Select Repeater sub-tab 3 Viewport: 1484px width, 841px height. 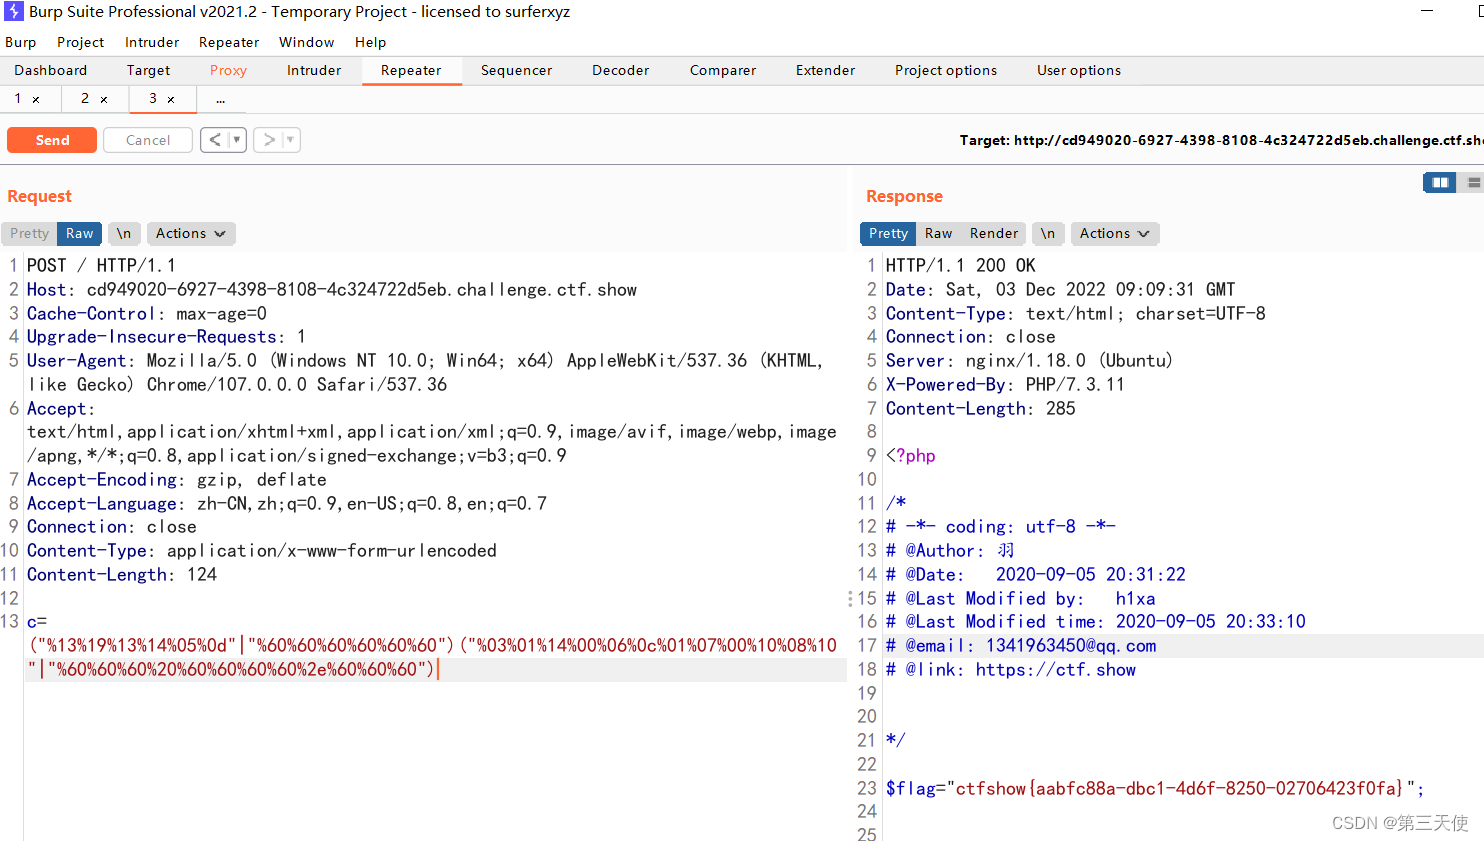[x=153, y=98]
